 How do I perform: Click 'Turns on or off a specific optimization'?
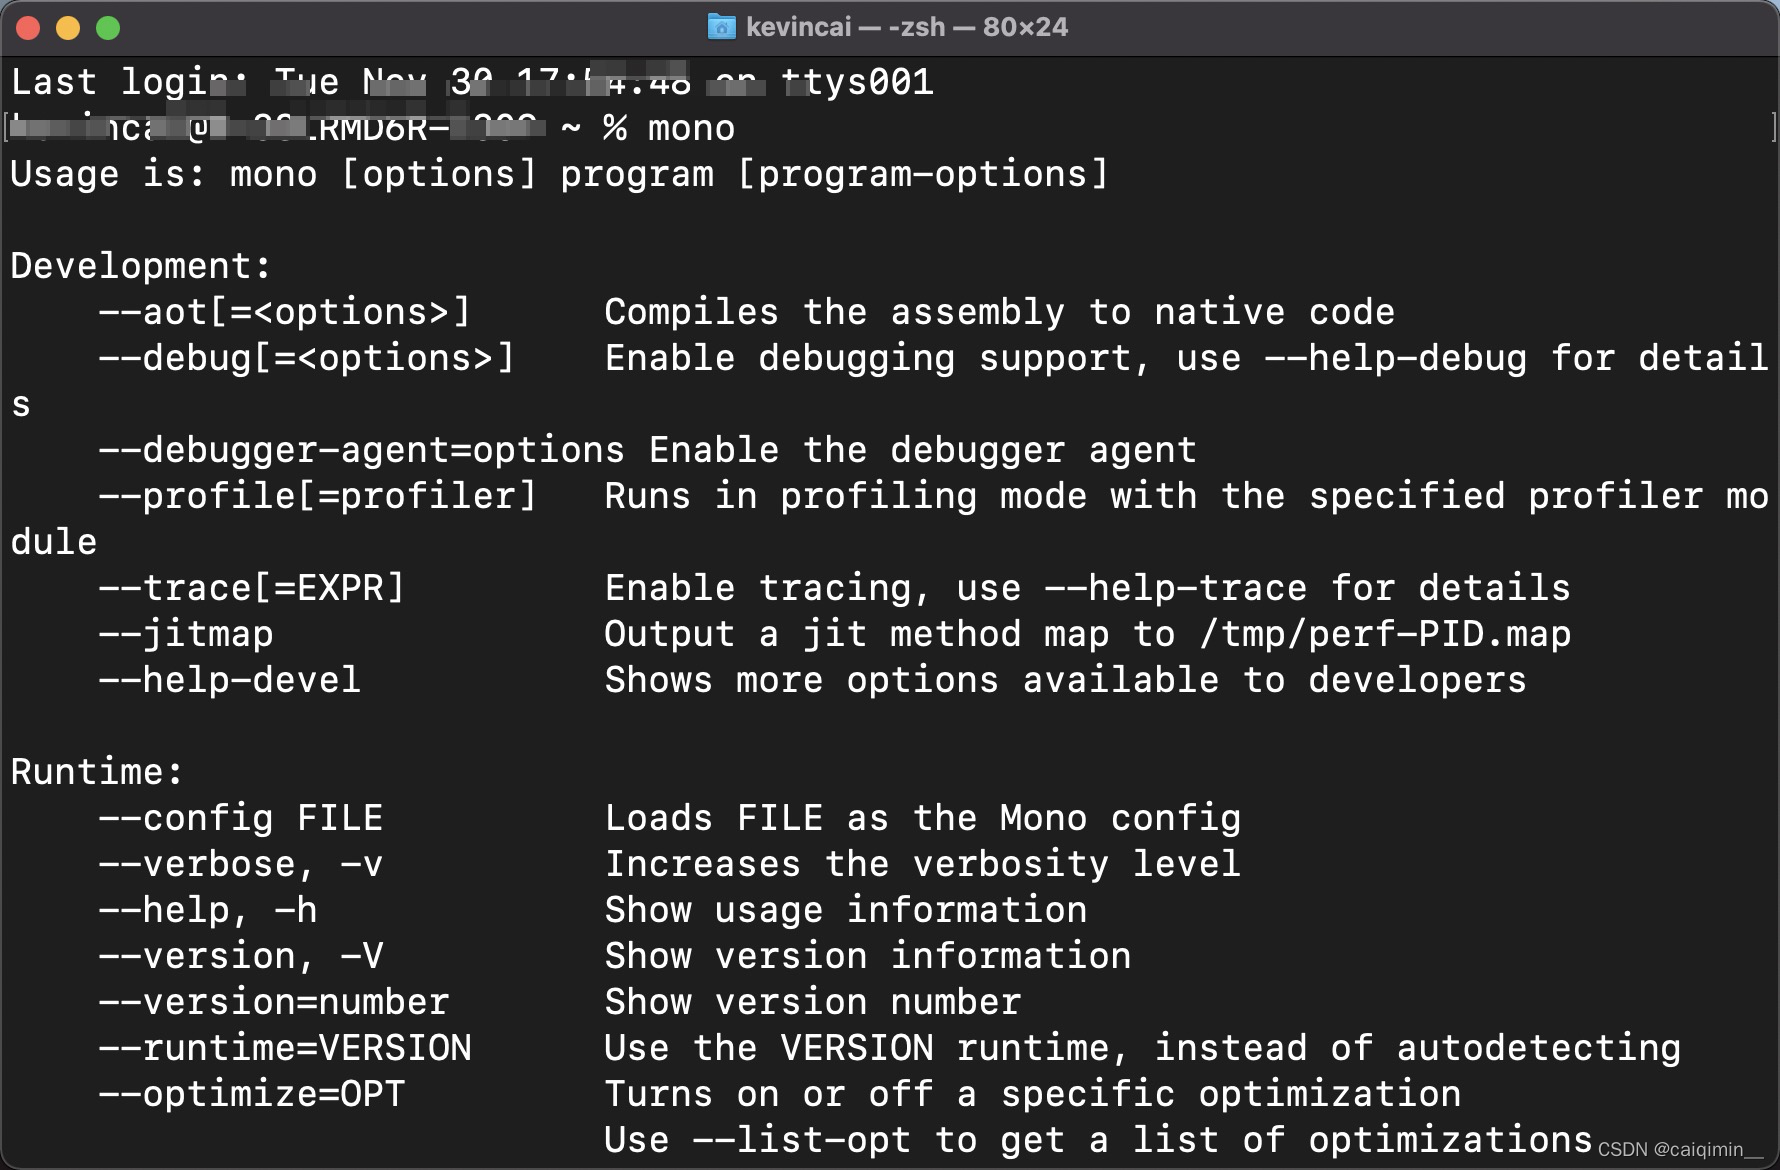[x=1032, y=1095]
